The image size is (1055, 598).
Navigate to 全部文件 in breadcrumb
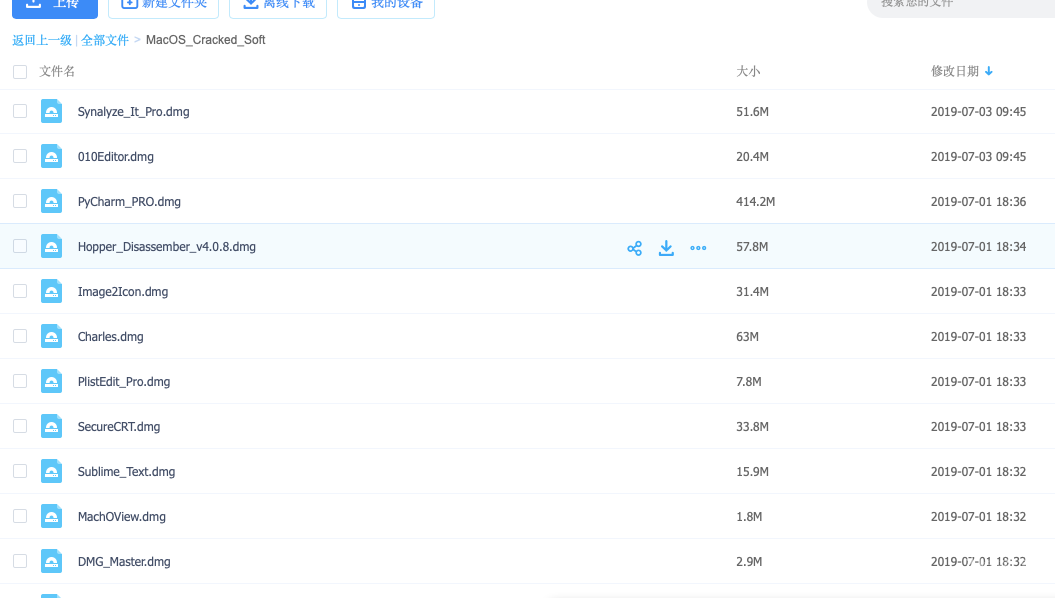click(104, 40)
